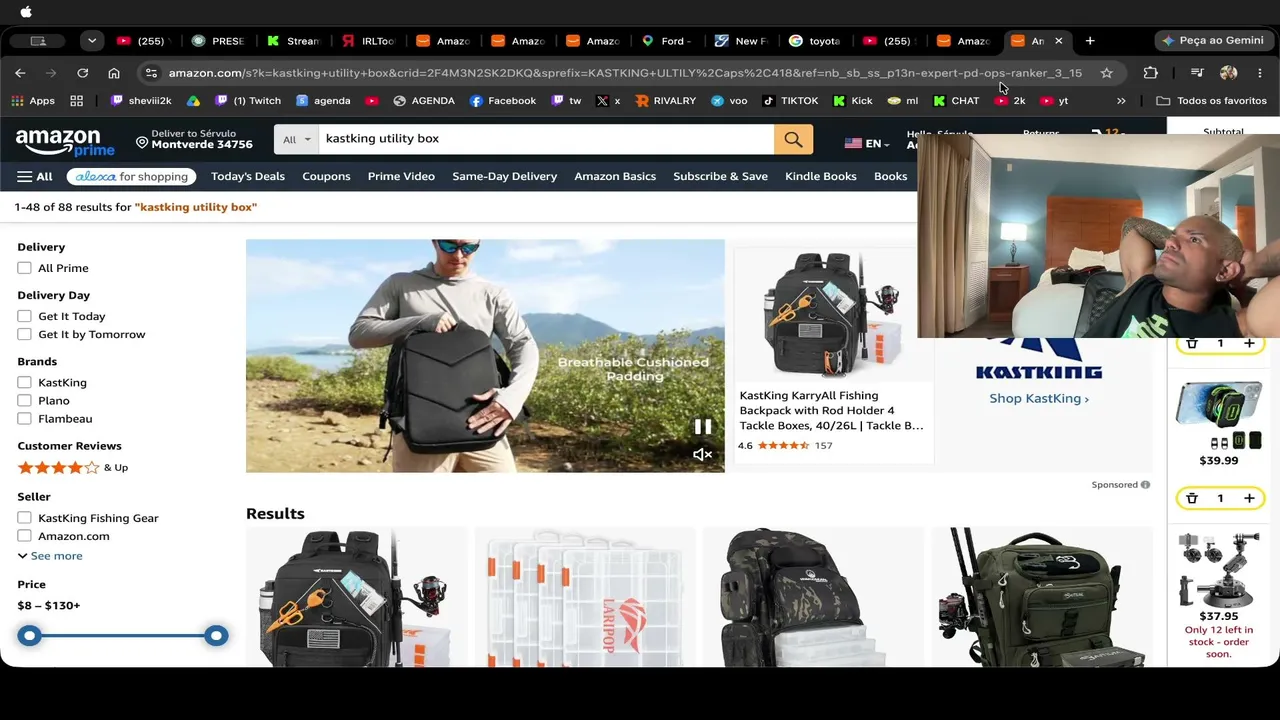Screen dimensions: 1280x720
Task: Open the media control icon in toolbar
Action: point(1197,73)
